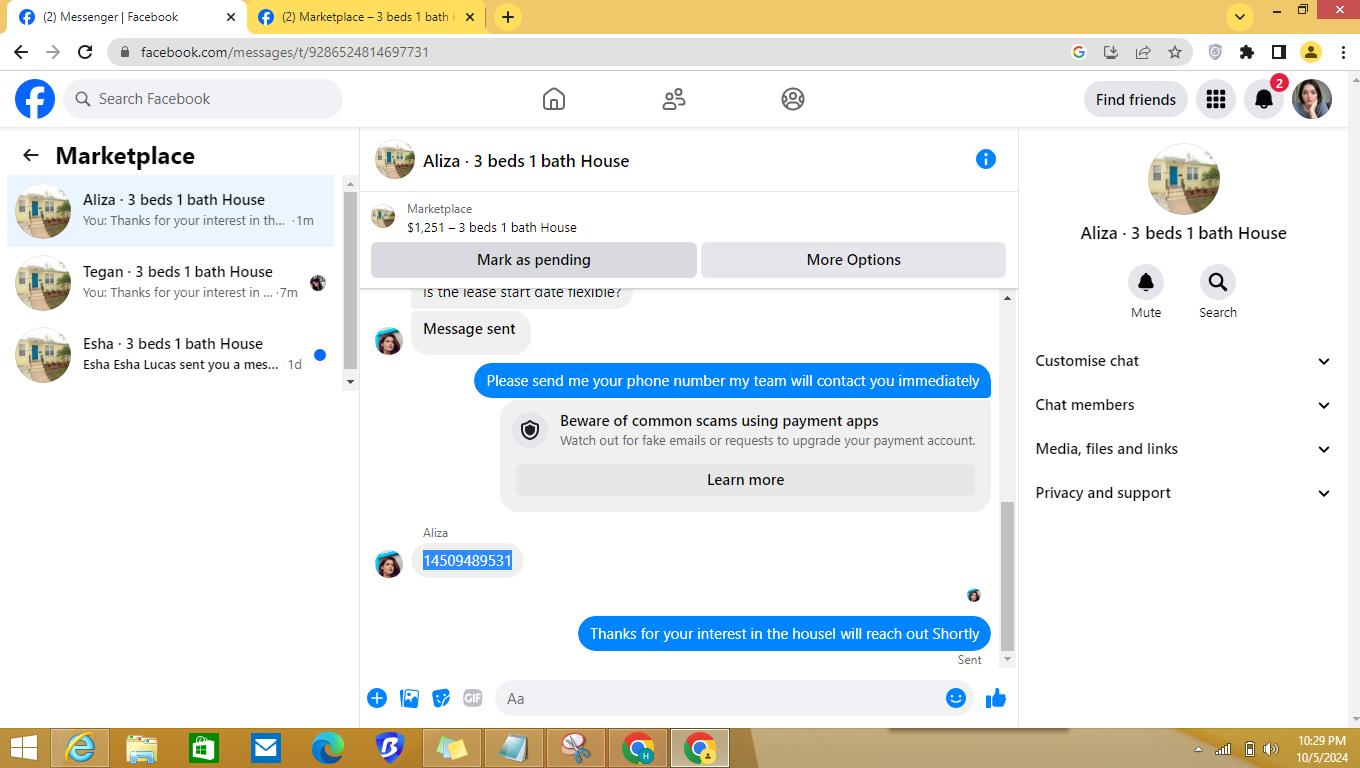The height and width of the screenshot is (768, 1360).
Task: Open the tab search dropdown arrow
Action: point(1240,17)
